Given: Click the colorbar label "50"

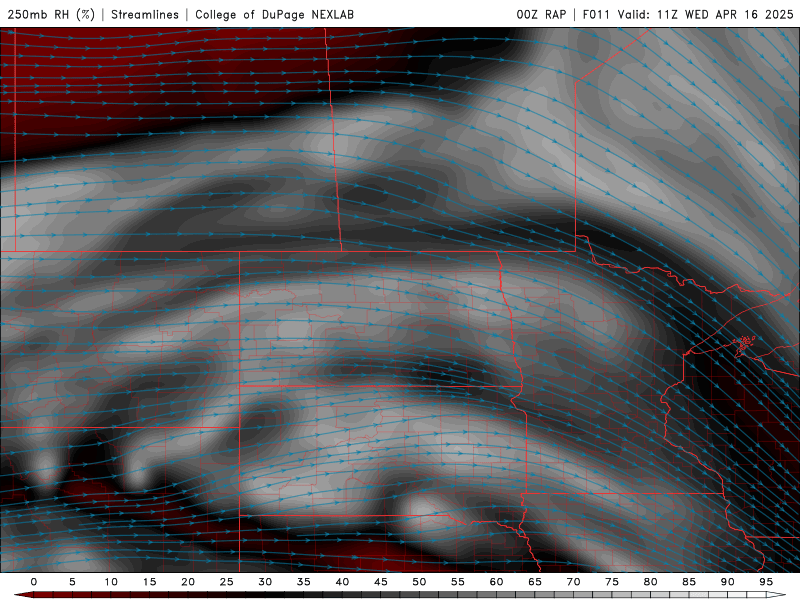Looking at the screenshot, I should [419, 582].
